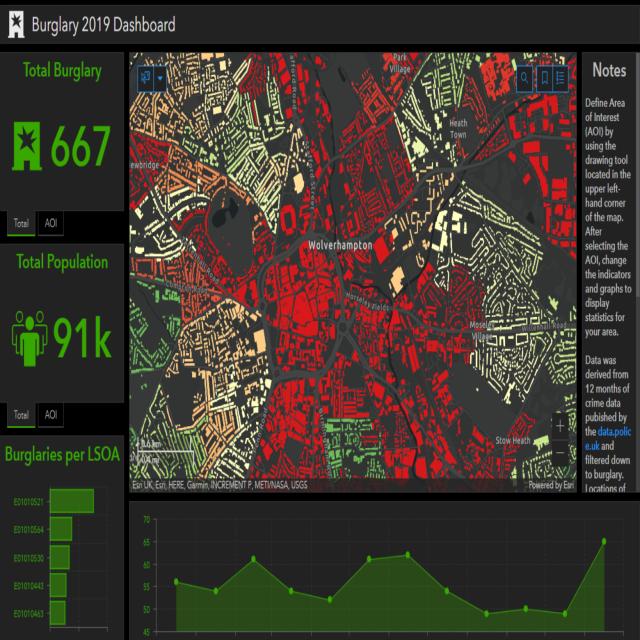640x640 pixels.
Task: Open the map bookmarks icon
Action: coord(545,77)
